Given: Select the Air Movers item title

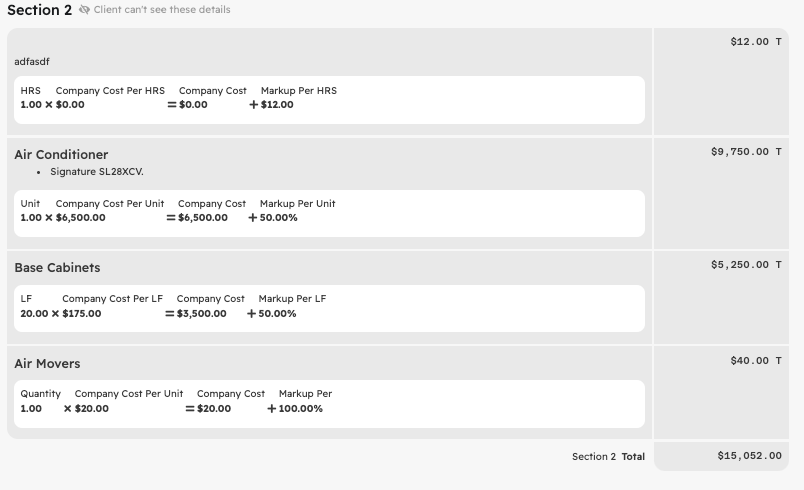Looking at the screenshot, I should click(x=47, y=364).
